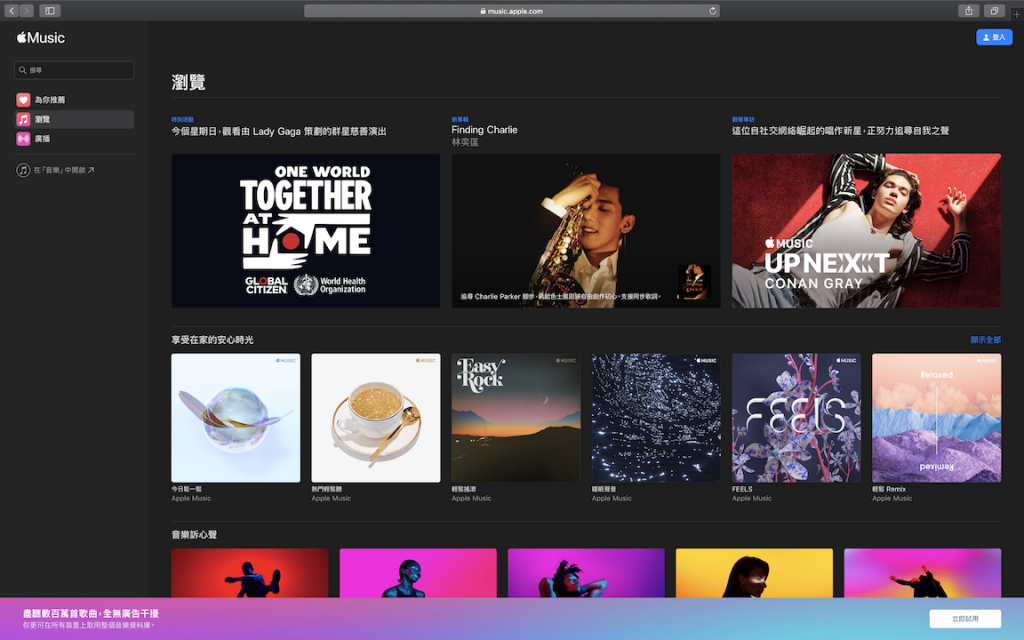
Task: Click the Apple Music logo
Action: tap(40, 38)
